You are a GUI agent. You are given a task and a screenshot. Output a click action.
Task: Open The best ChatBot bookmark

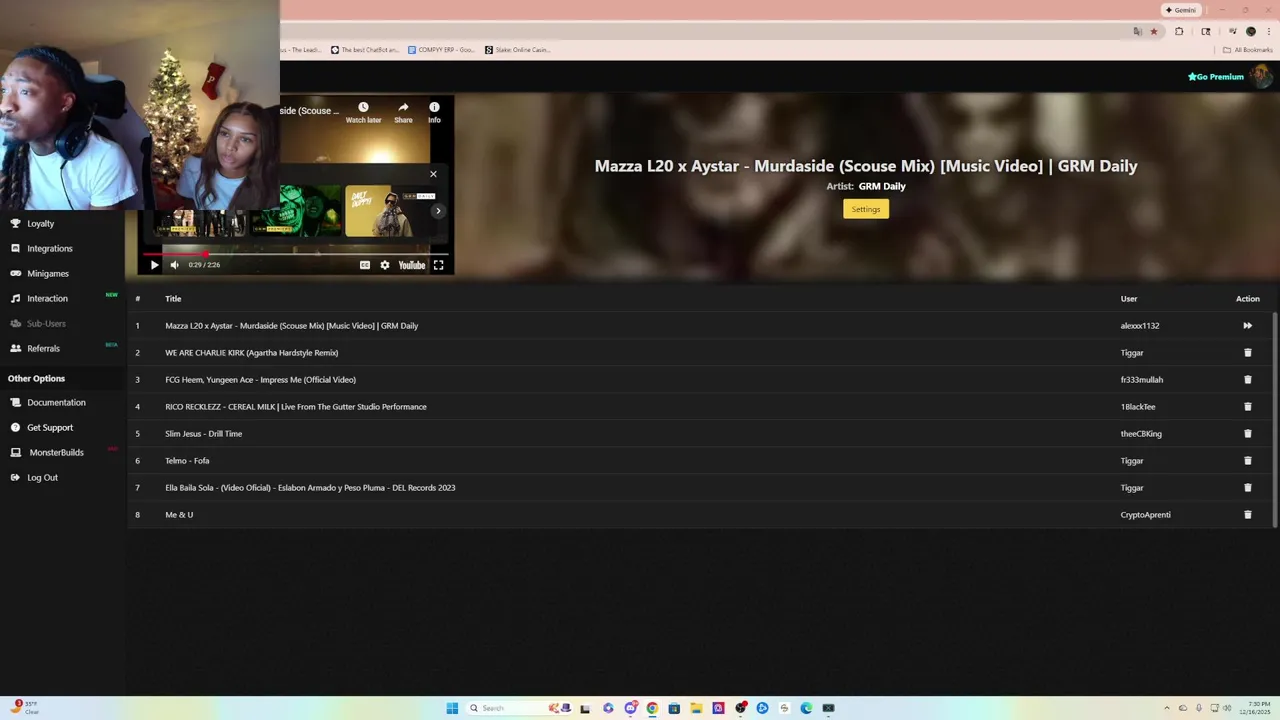(365, 50)
